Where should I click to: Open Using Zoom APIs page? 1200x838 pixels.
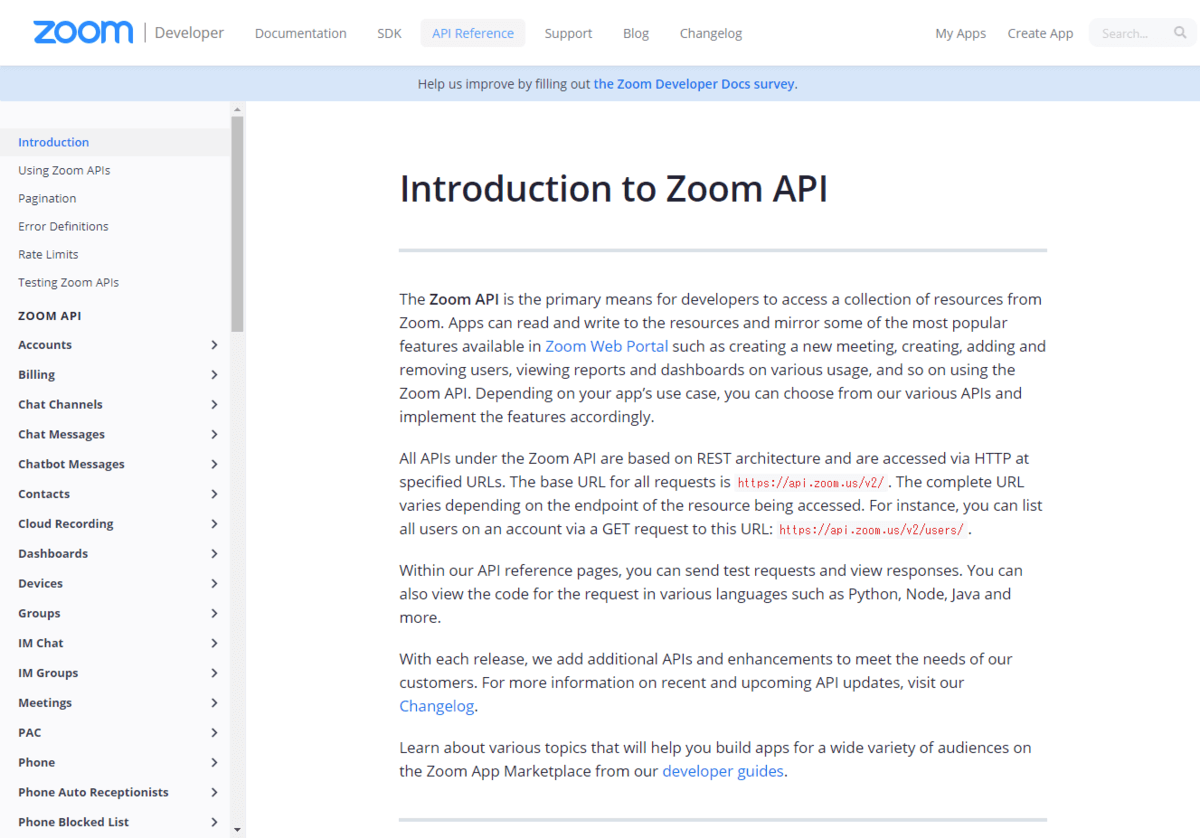[x=64, y=170]
